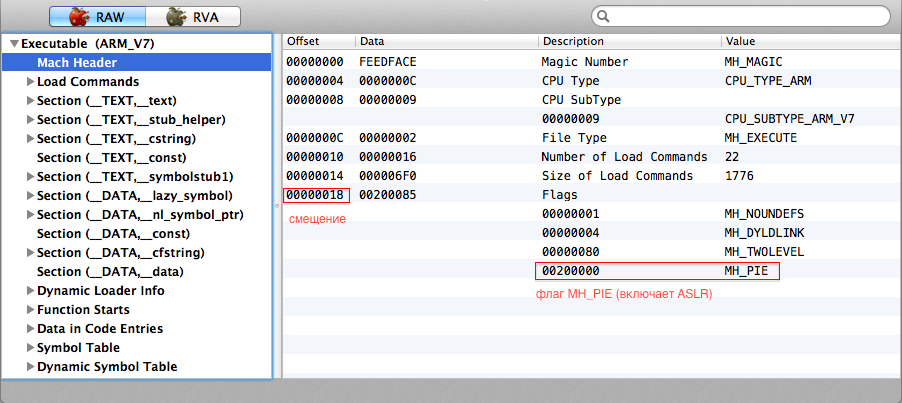The image size is (902, 403).
Task: Expand Section (__DATA,__cfstring) node
Action: coord(30,252)
